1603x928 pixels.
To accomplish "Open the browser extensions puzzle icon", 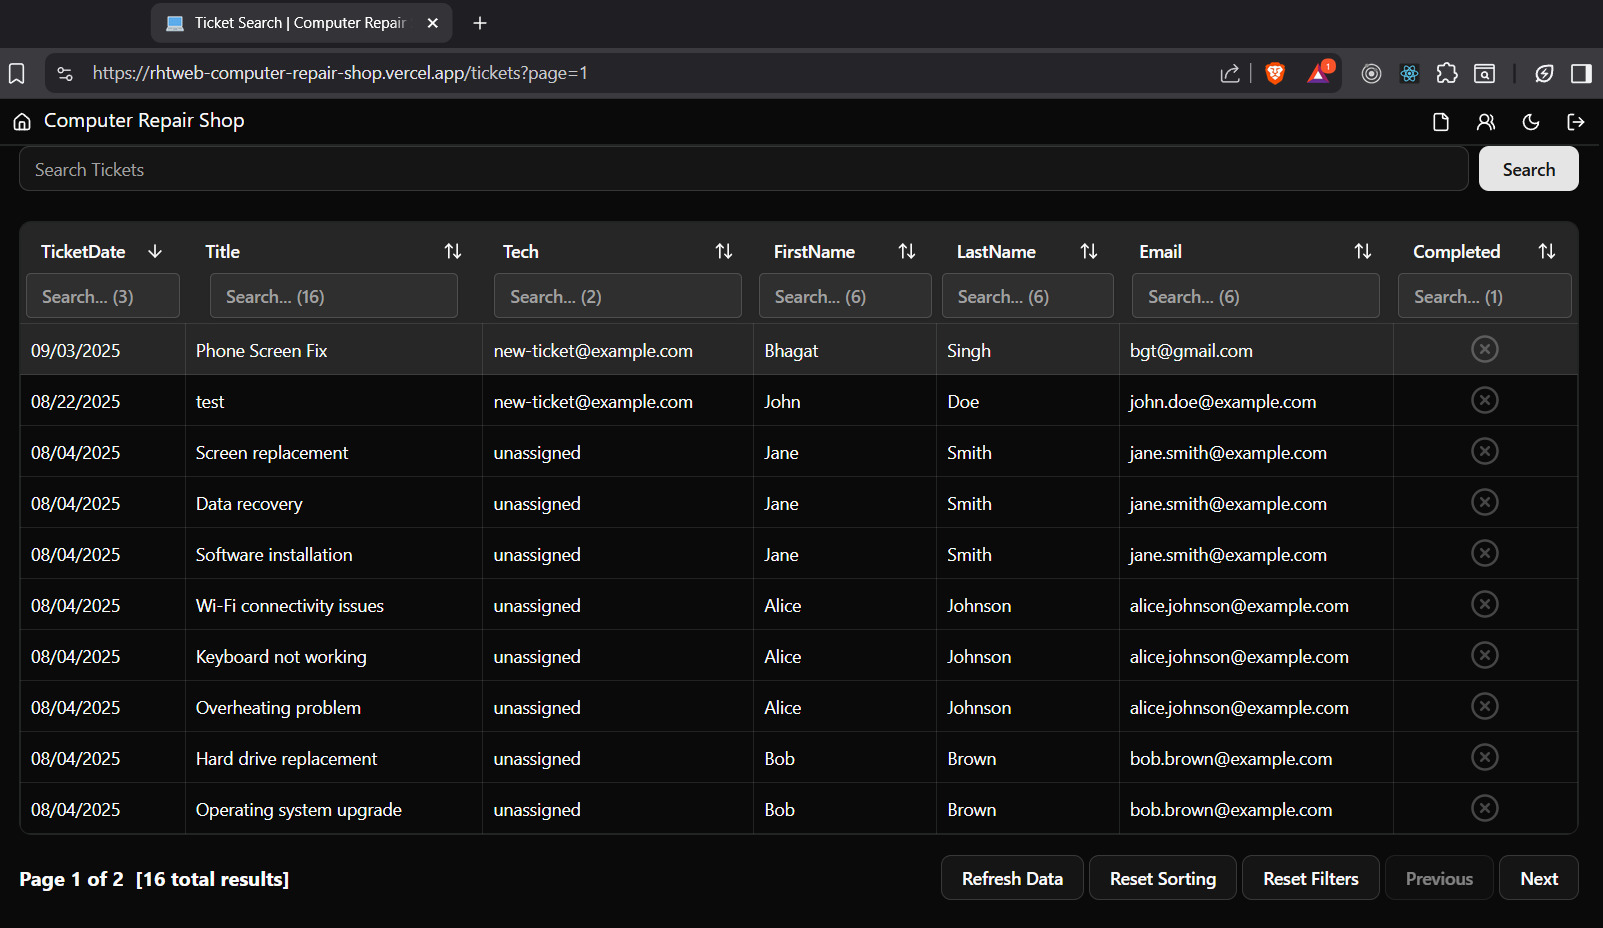I will coord(1447,73).
